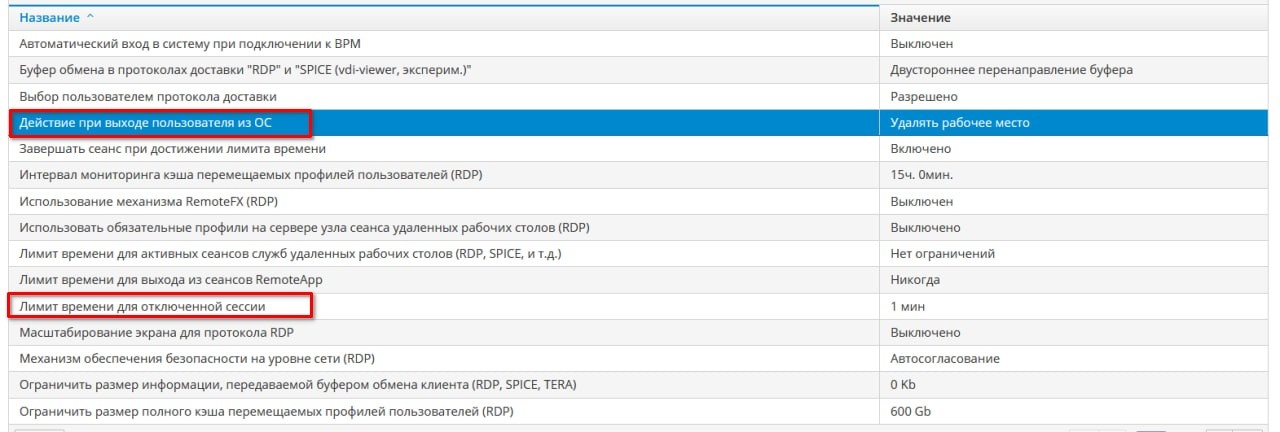
Task: Click the 1 мин value cell
Action: (908, 306)
